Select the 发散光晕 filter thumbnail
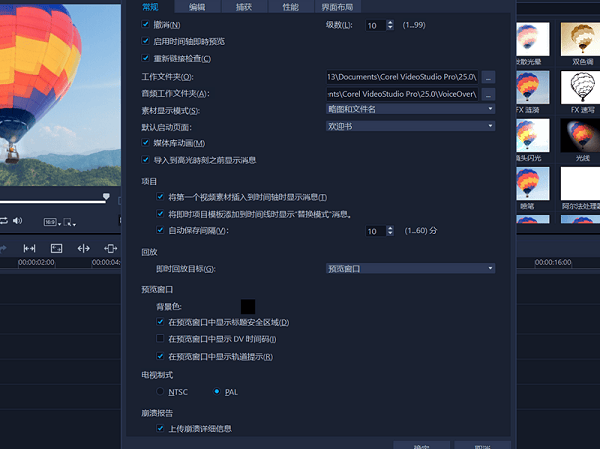 [x=533, y=39]
